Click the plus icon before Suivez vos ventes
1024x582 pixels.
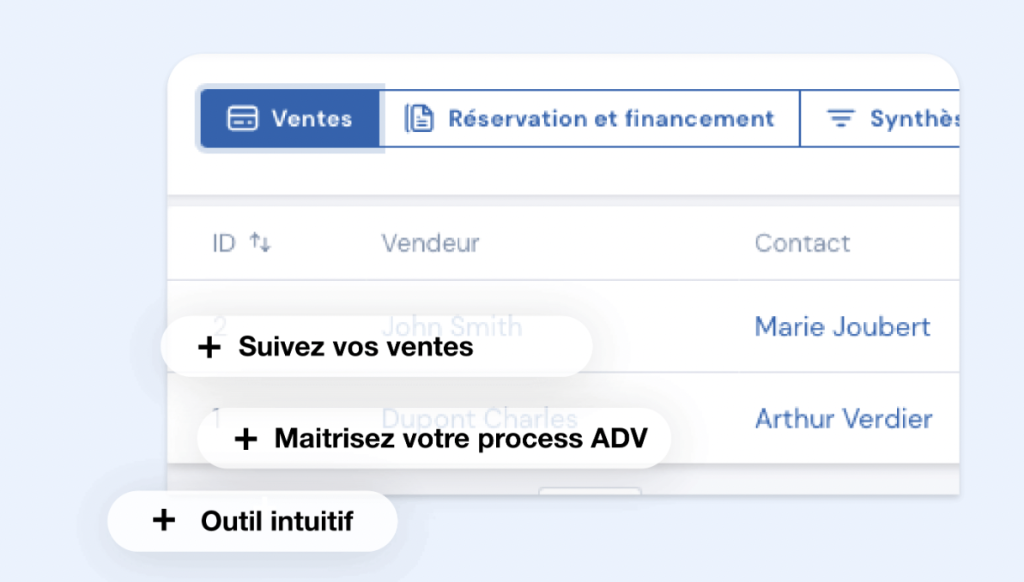209,348
